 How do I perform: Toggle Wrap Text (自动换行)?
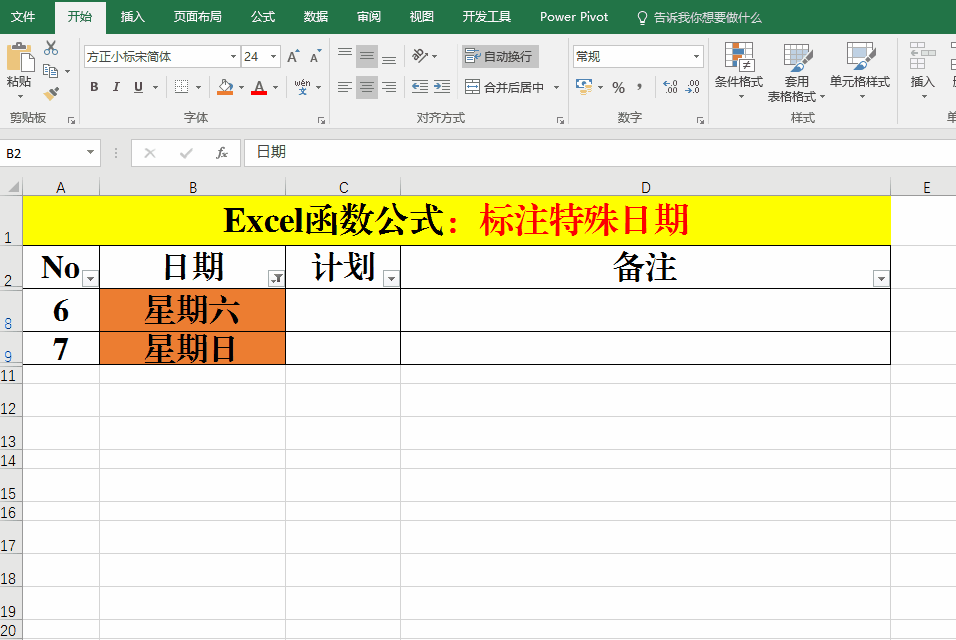[499, 57]
